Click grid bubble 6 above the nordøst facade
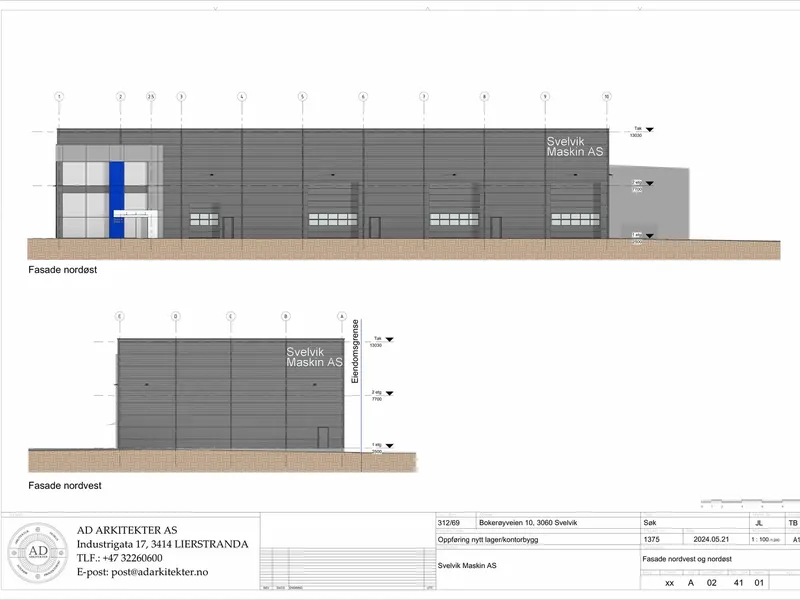800x600 pixels. [363, 96]
